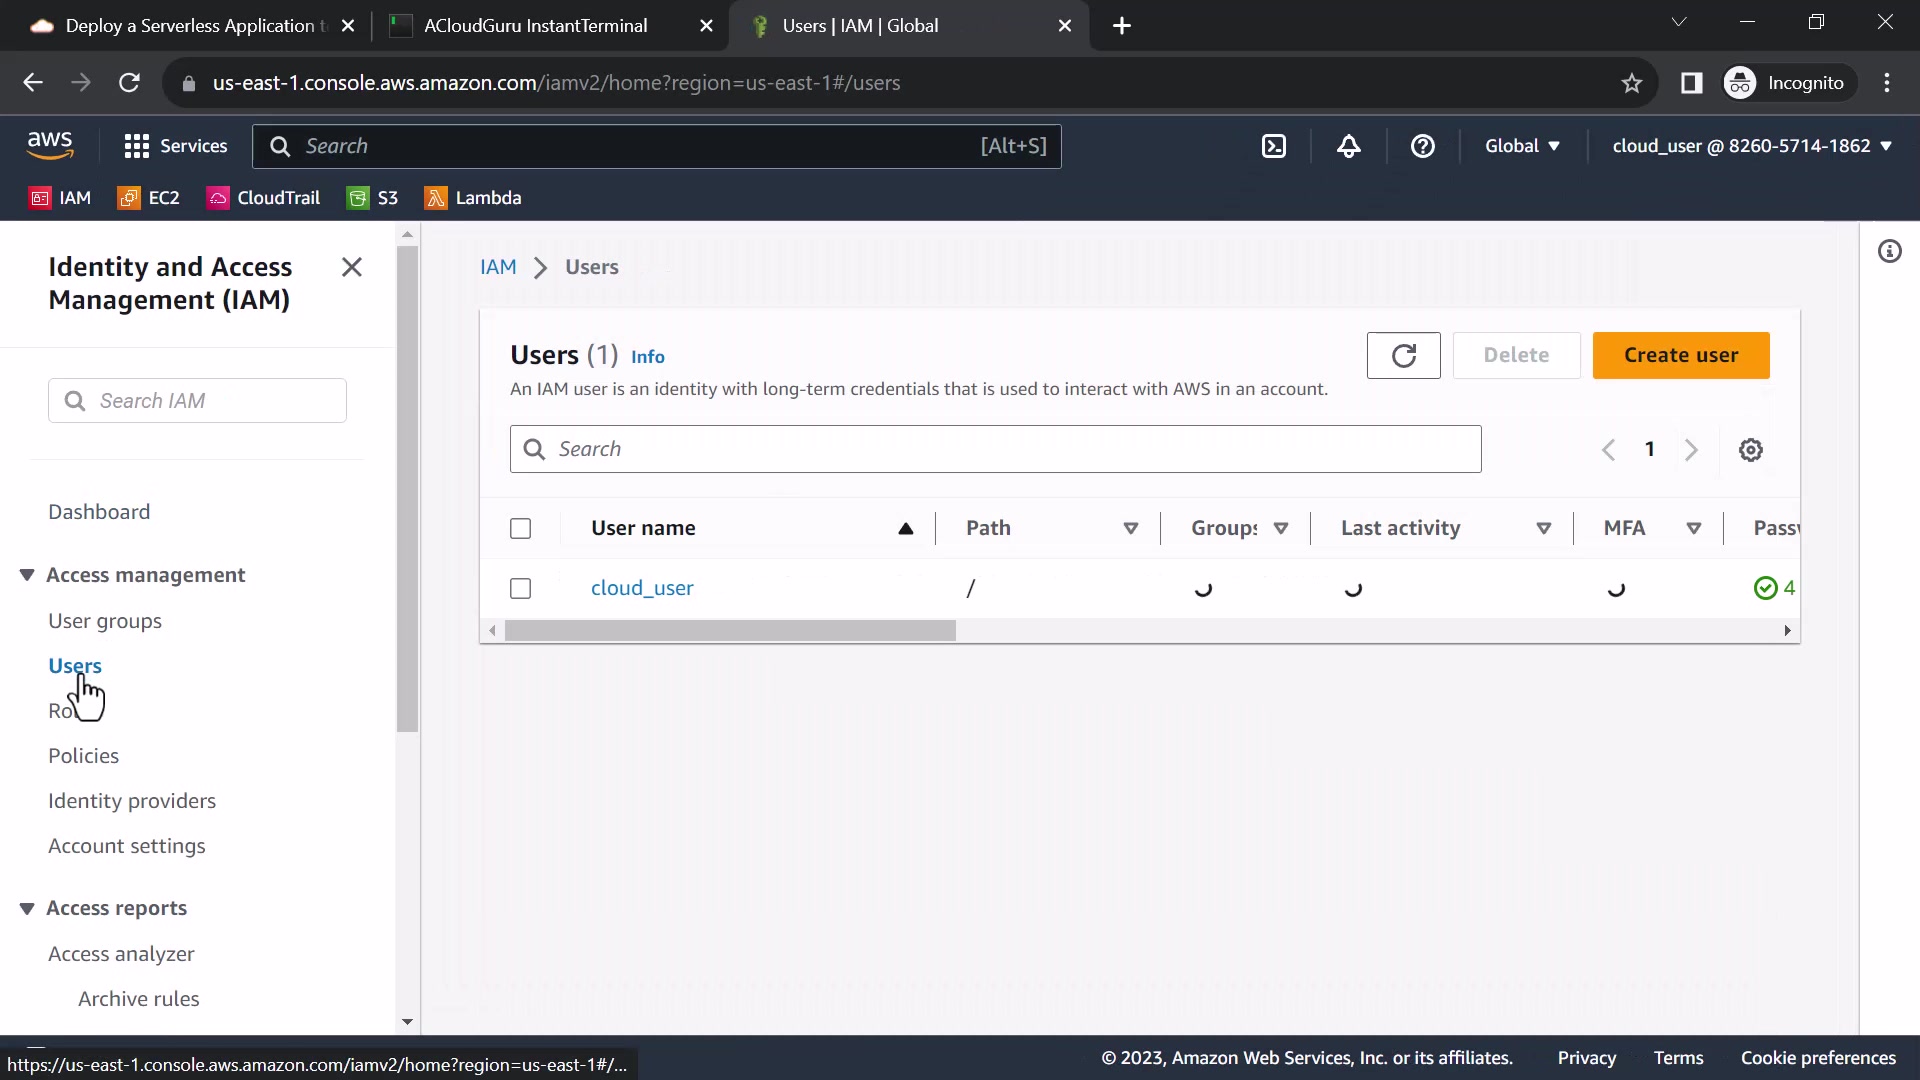This screenshot has width=1920, height=1080.
Task: Open Policies in the IAM sidebar
Action: pyautogui.click(x=83, y=756)
